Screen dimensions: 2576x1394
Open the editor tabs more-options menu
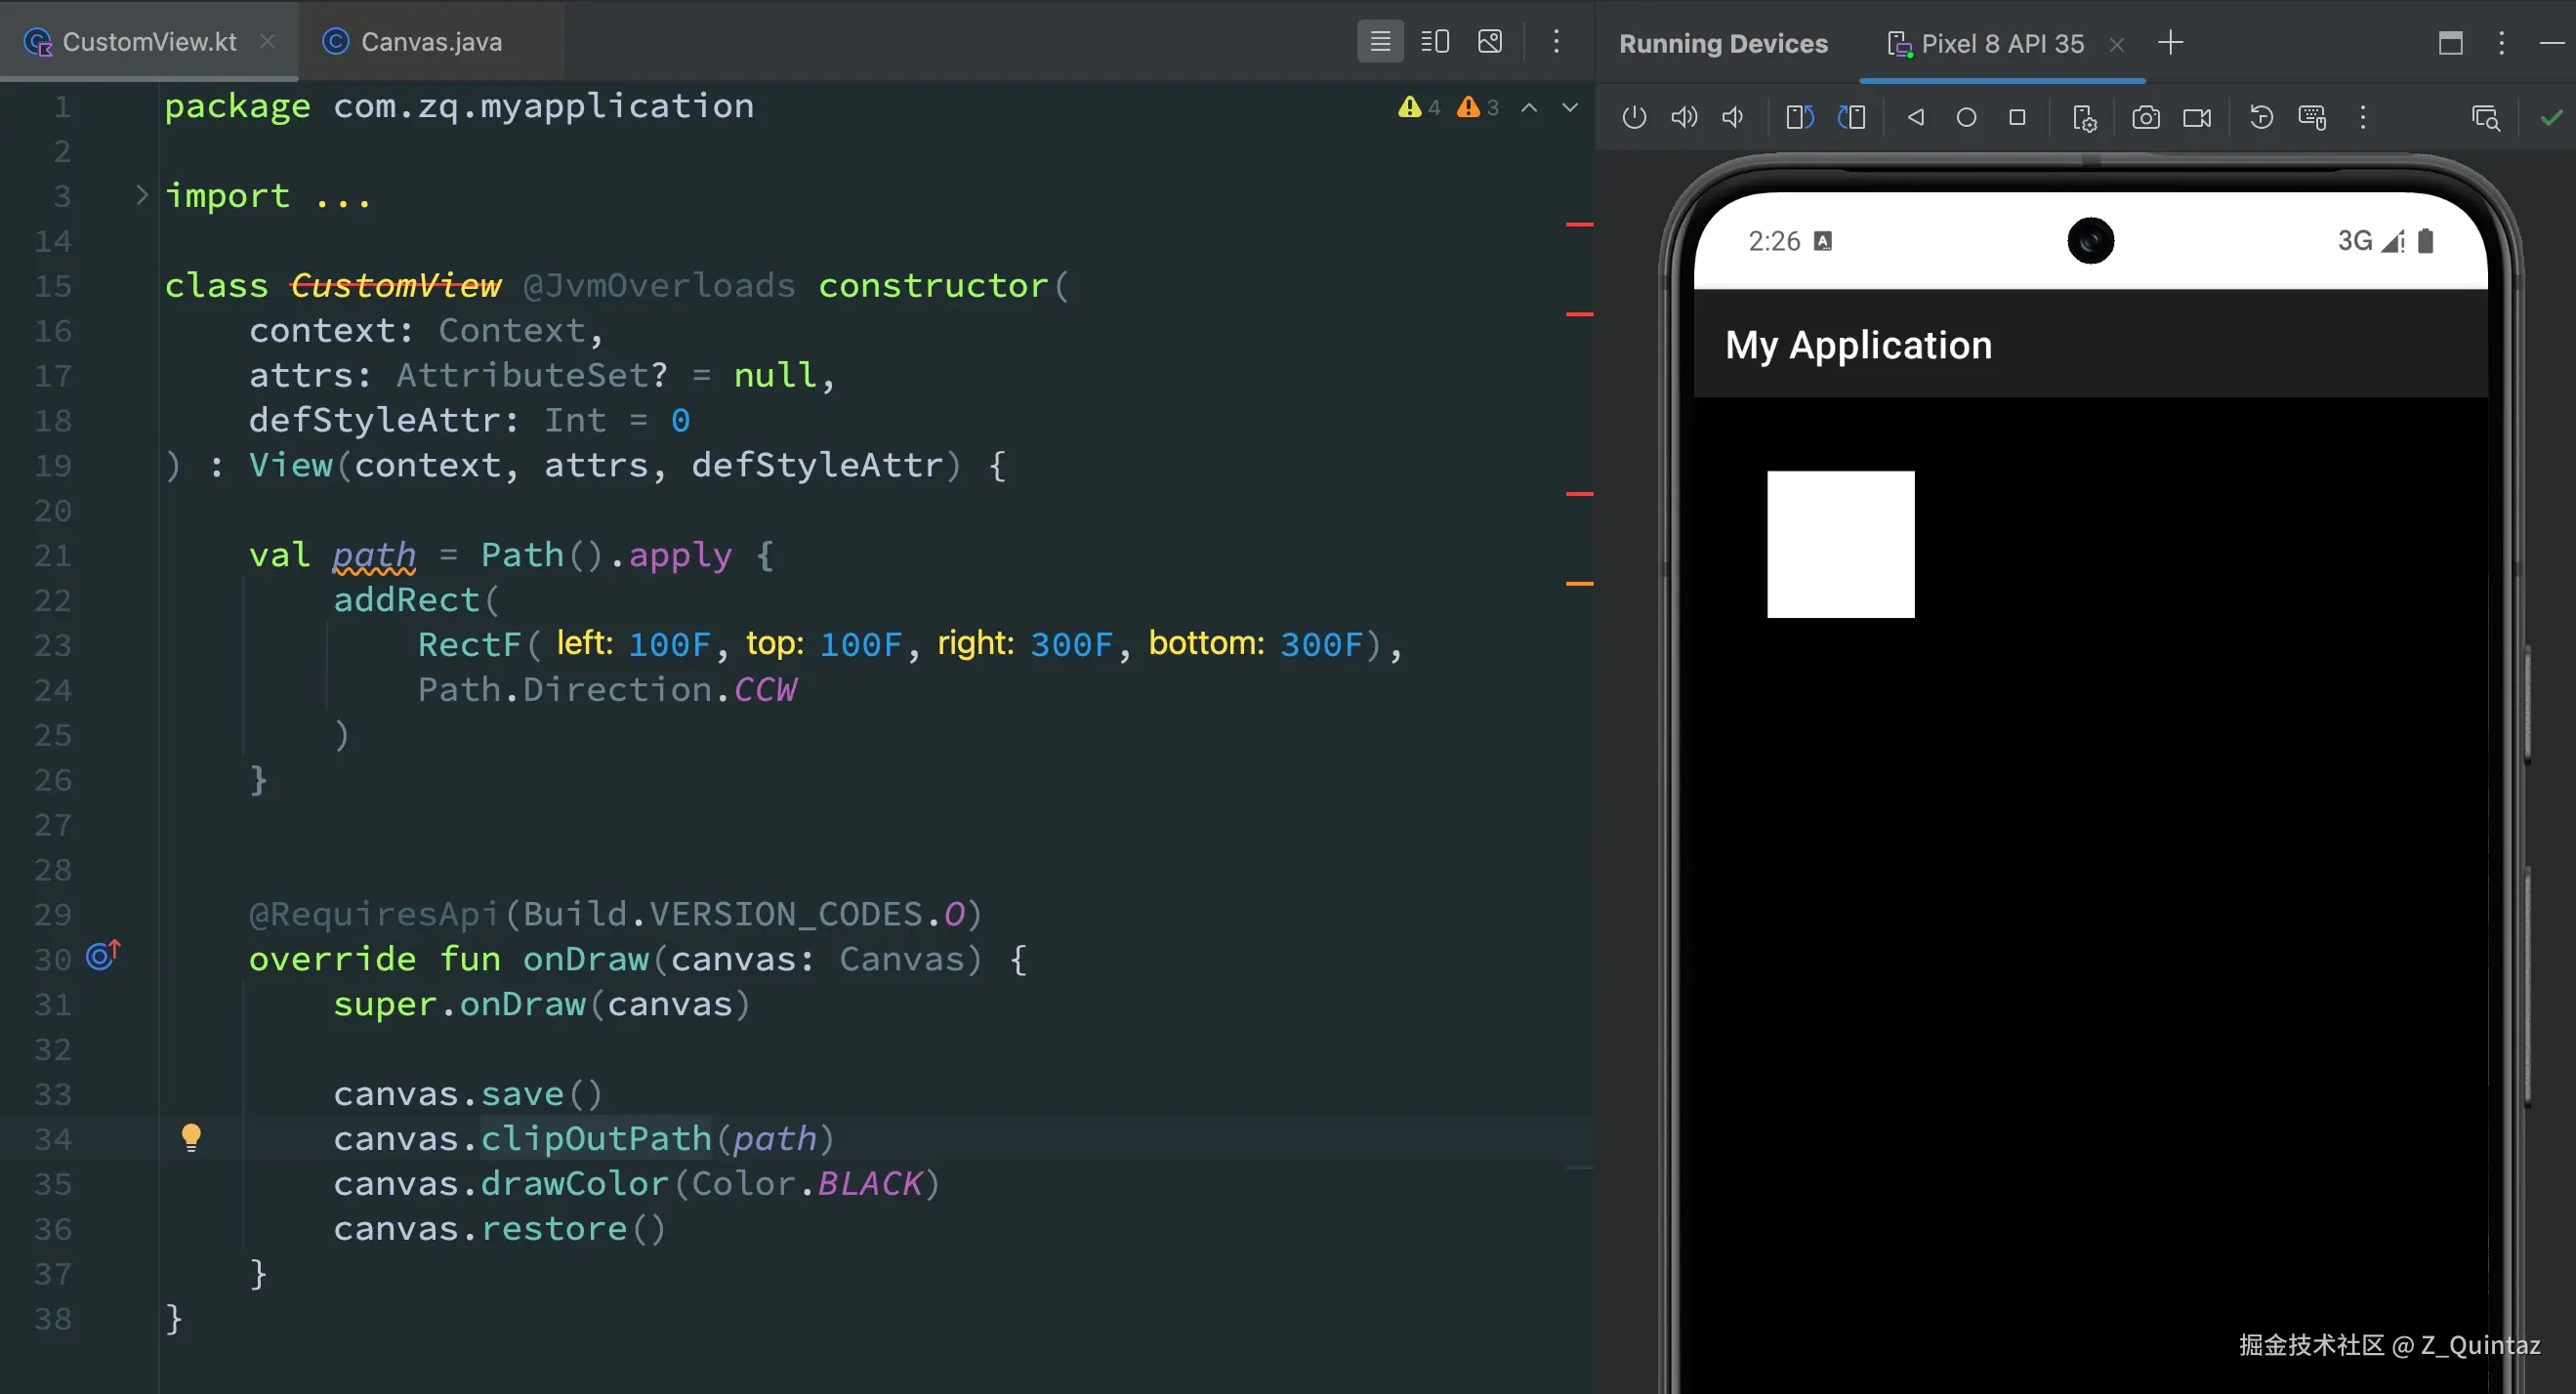[x=1556, y=42]
